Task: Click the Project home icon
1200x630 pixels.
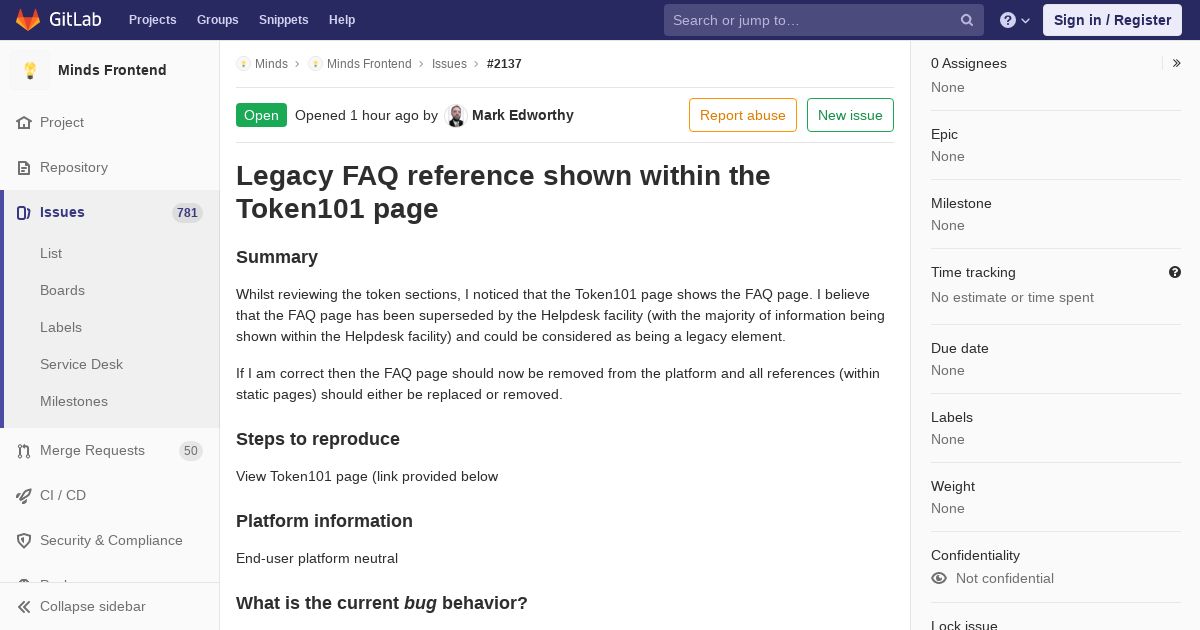Action: [24, 122]
